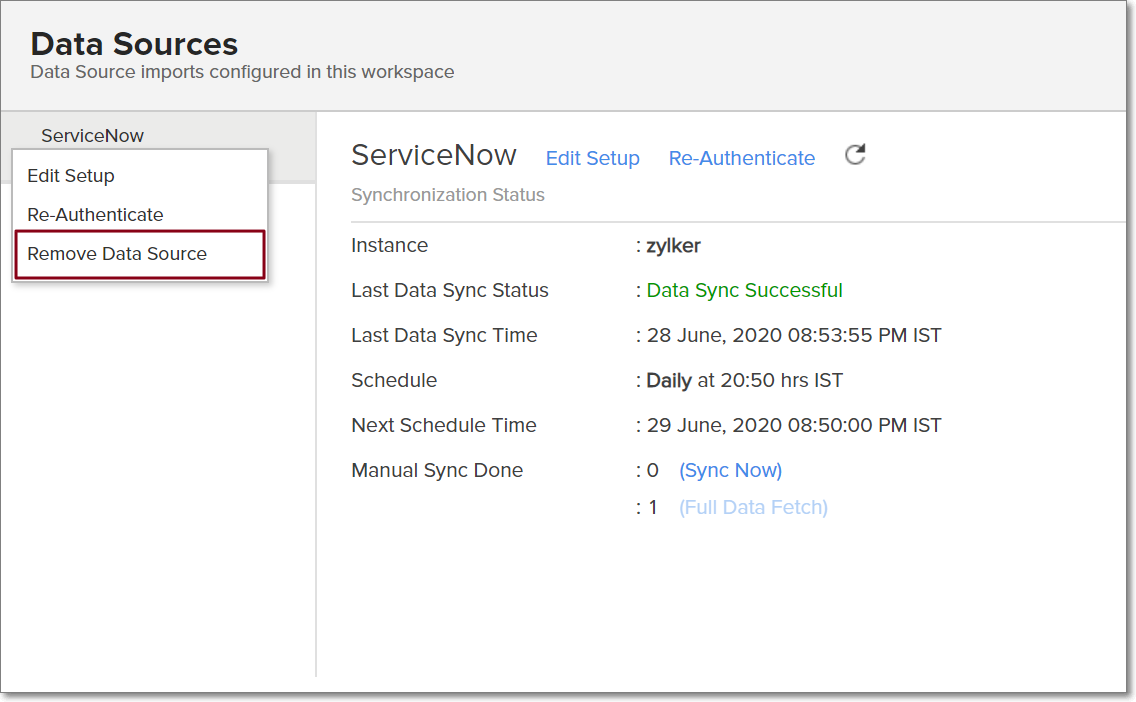1136x702 pixels.
Task: Select Remove Data Source menu entry
Action: point(117,254)
